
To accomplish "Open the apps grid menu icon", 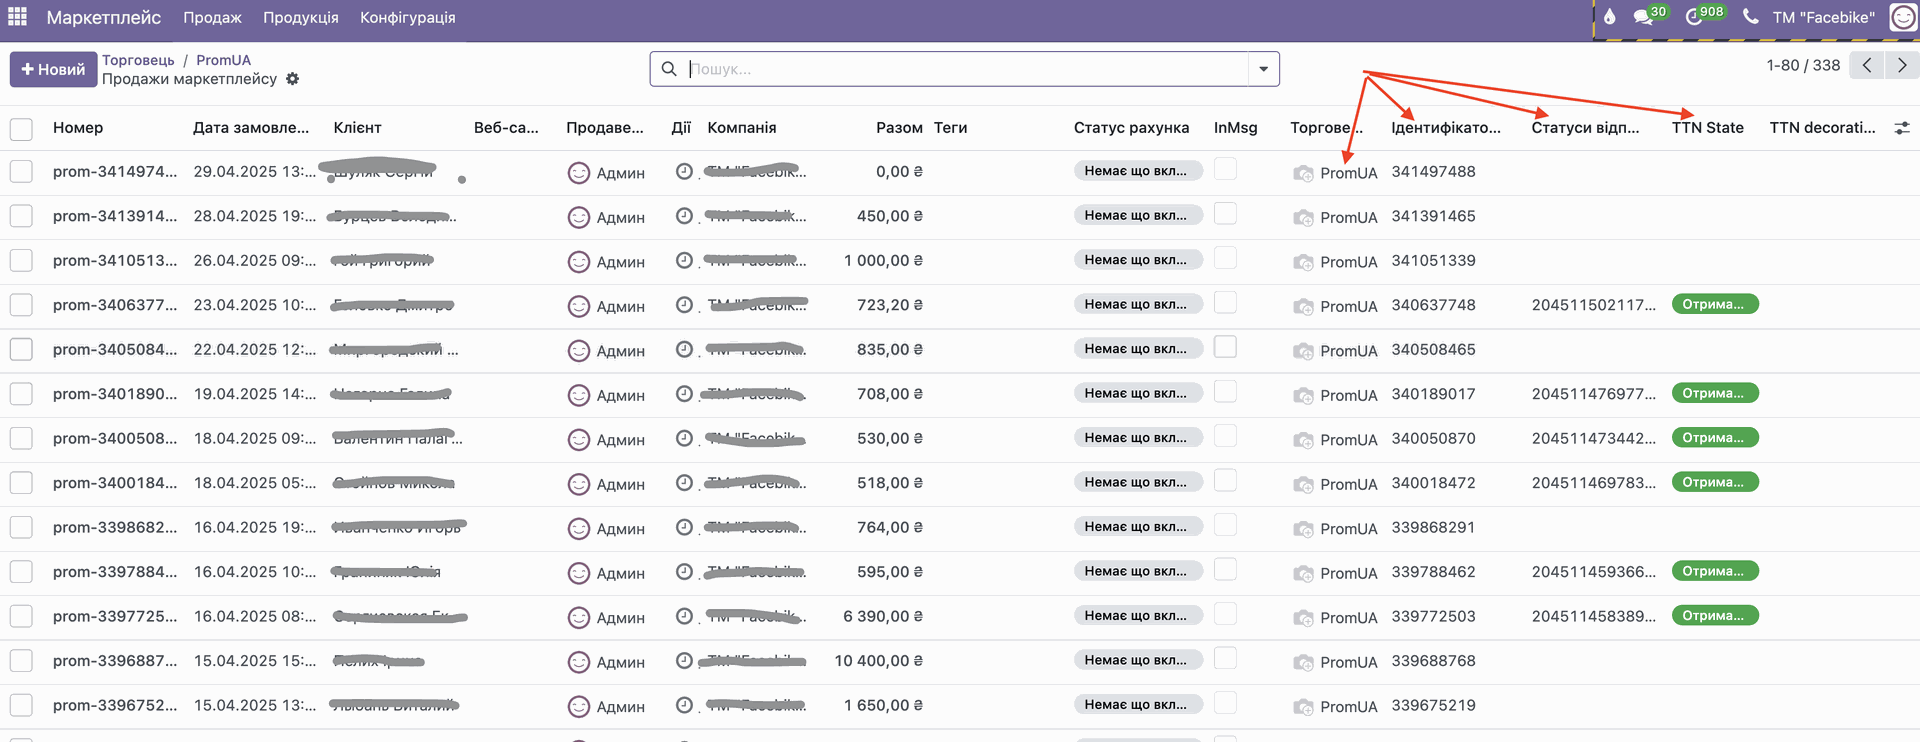I will 17,17.
